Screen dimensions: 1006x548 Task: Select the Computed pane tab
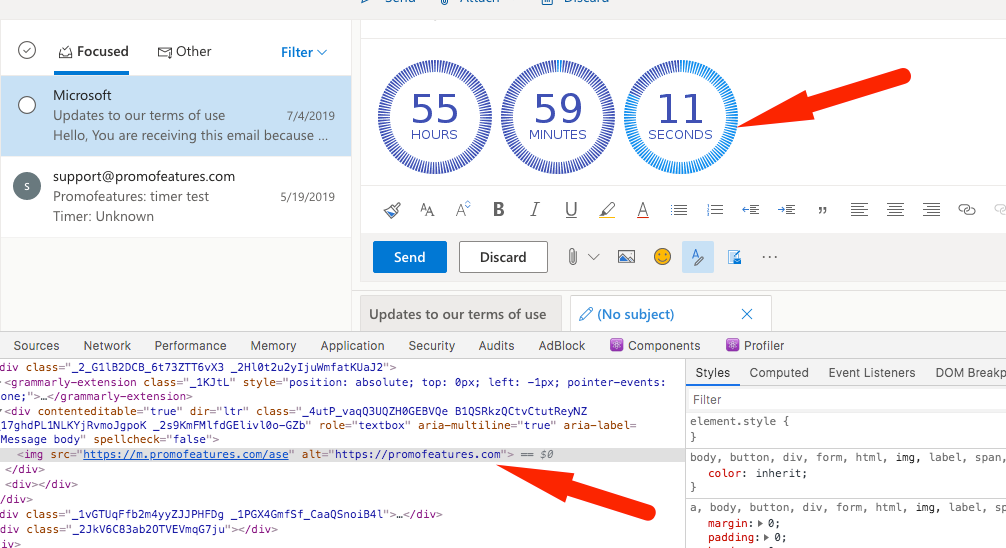[779, 373]
